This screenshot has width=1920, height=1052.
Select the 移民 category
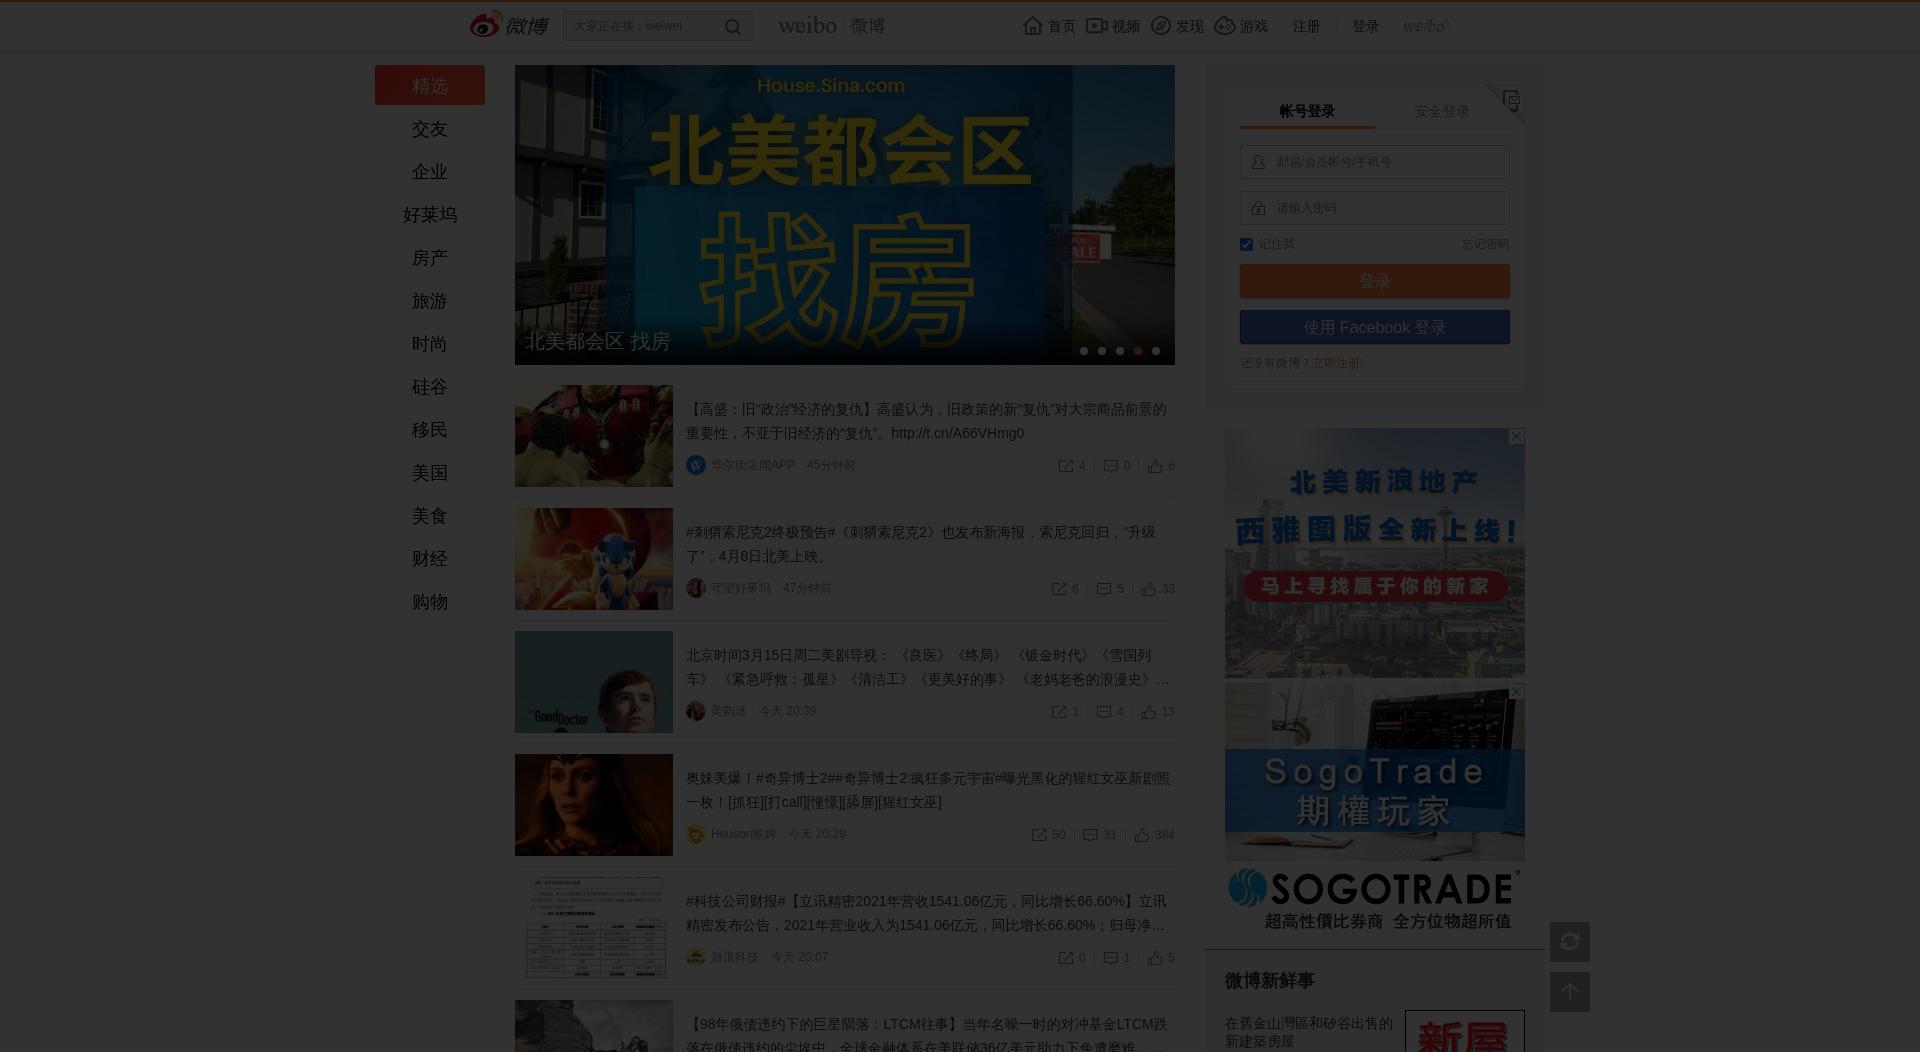click(430, 430)
